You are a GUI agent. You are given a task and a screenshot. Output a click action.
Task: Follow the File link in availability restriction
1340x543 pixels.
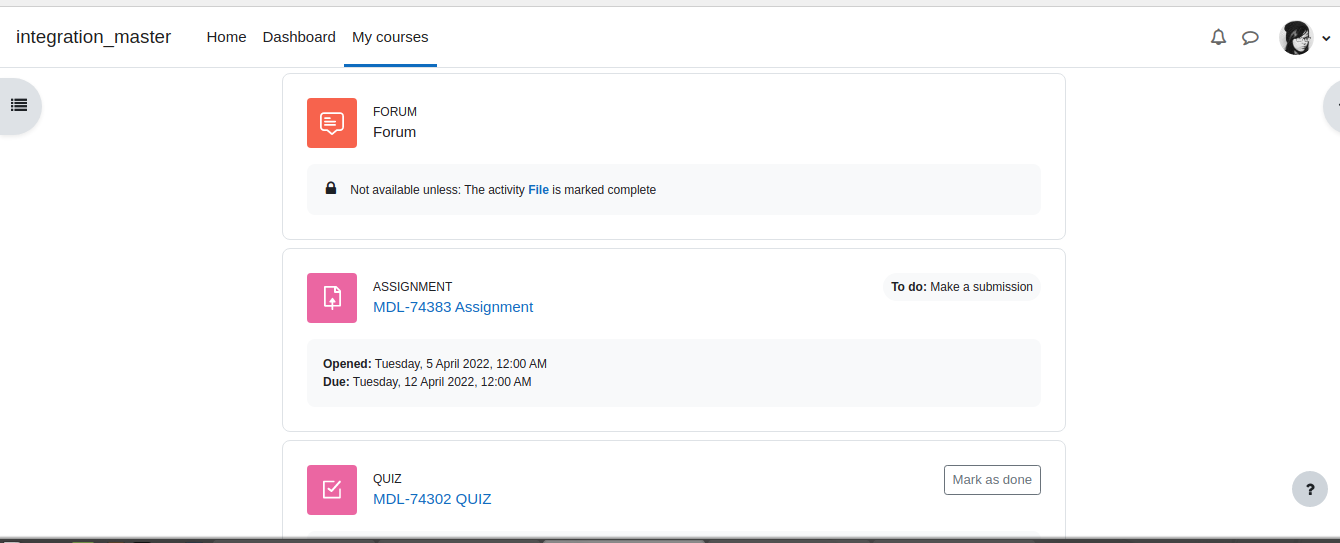tap(538, 190)
